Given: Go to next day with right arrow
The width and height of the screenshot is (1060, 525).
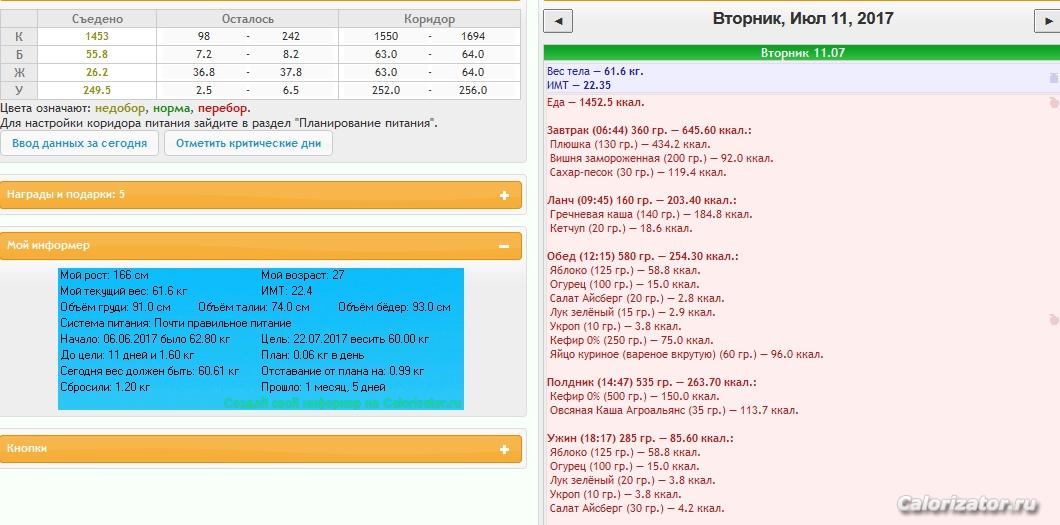Looking at the screenshot, I should click(1048, 21).
